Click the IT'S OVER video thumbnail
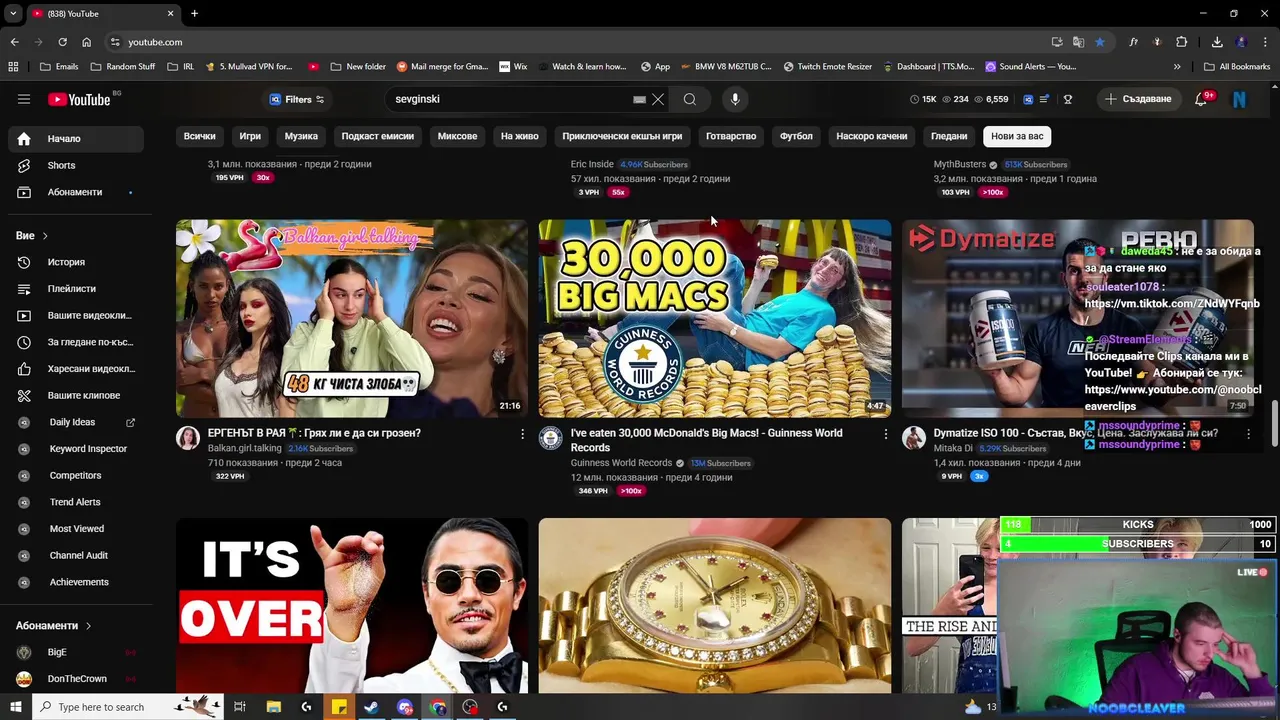This screenshot has width=1280, height=720. (x=352, y=606)
